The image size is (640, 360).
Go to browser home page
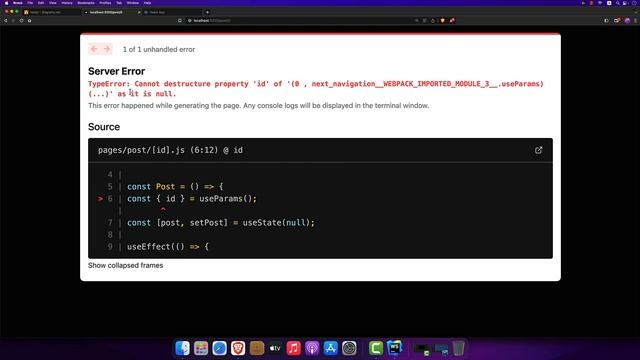click(x=29, y=20)
